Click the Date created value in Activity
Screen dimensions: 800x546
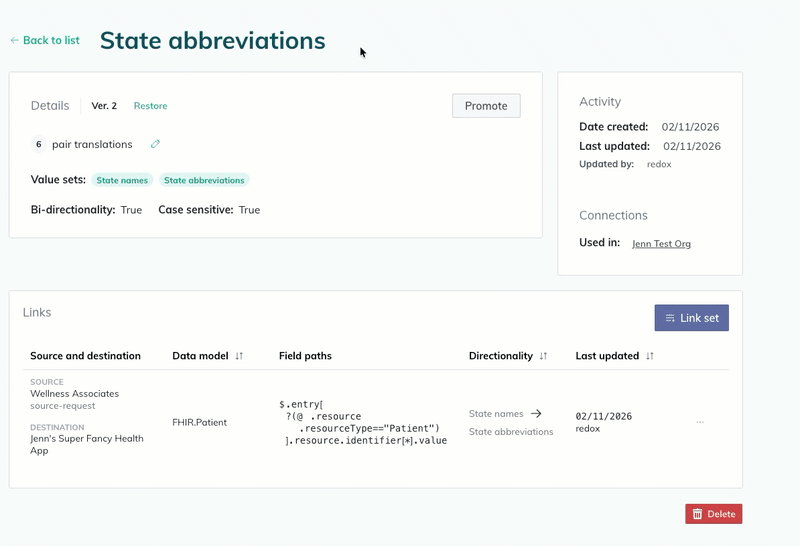[690, 127]
